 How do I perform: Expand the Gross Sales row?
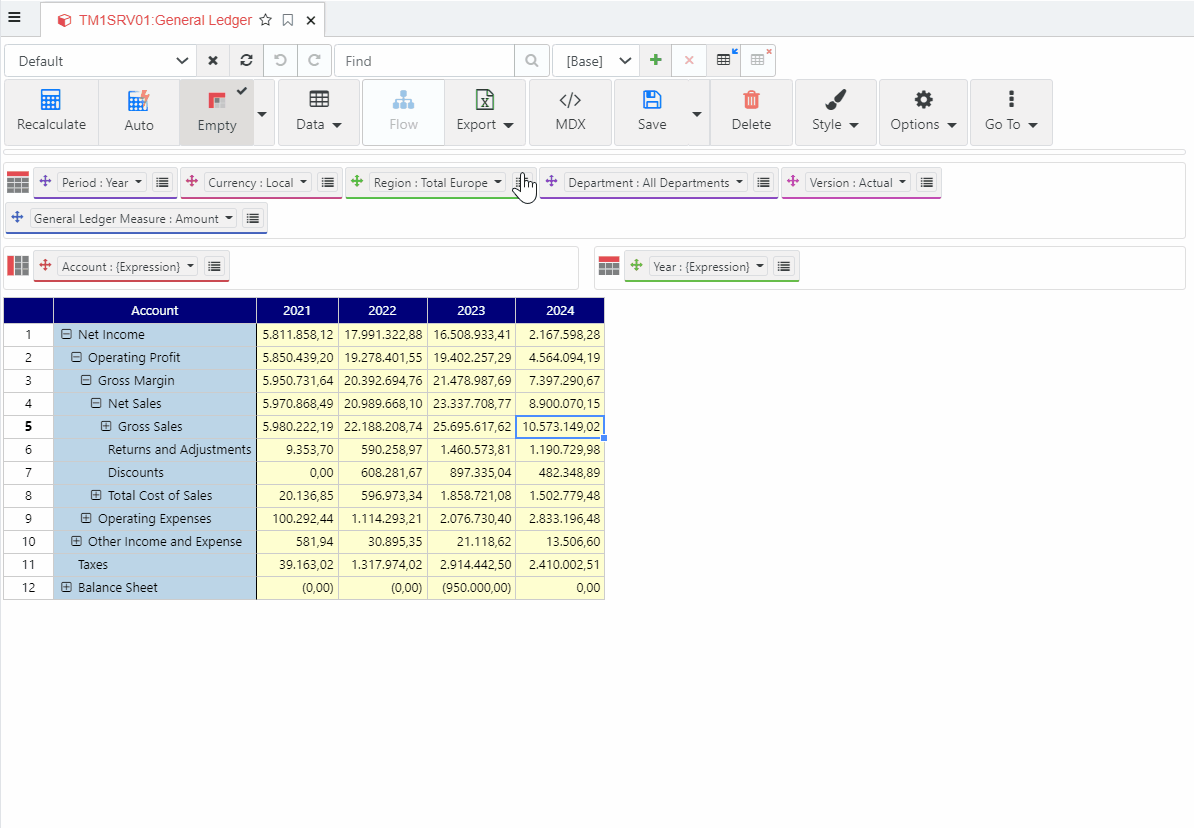pyautogui.click(x=107, y=427)
